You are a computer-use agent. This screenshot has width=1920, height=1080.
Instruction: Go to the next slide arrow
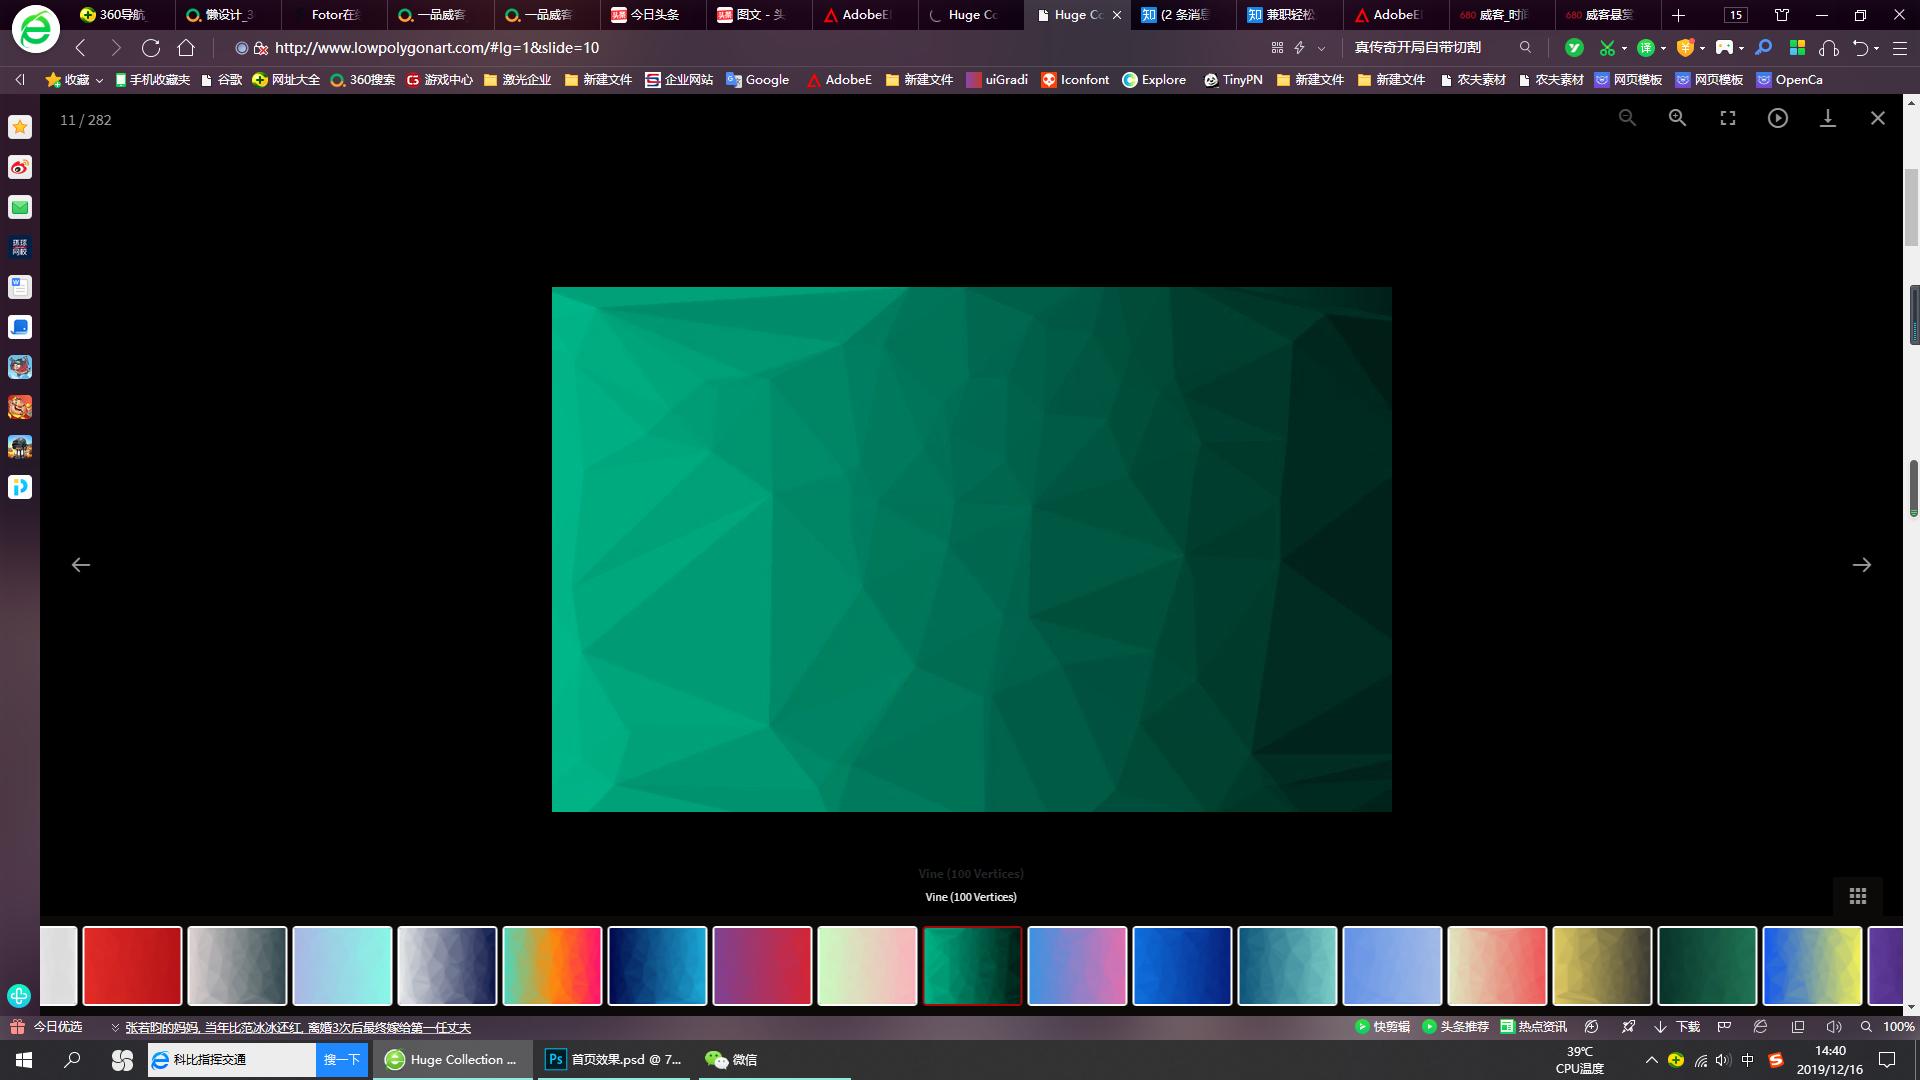tap(1861, 565)
